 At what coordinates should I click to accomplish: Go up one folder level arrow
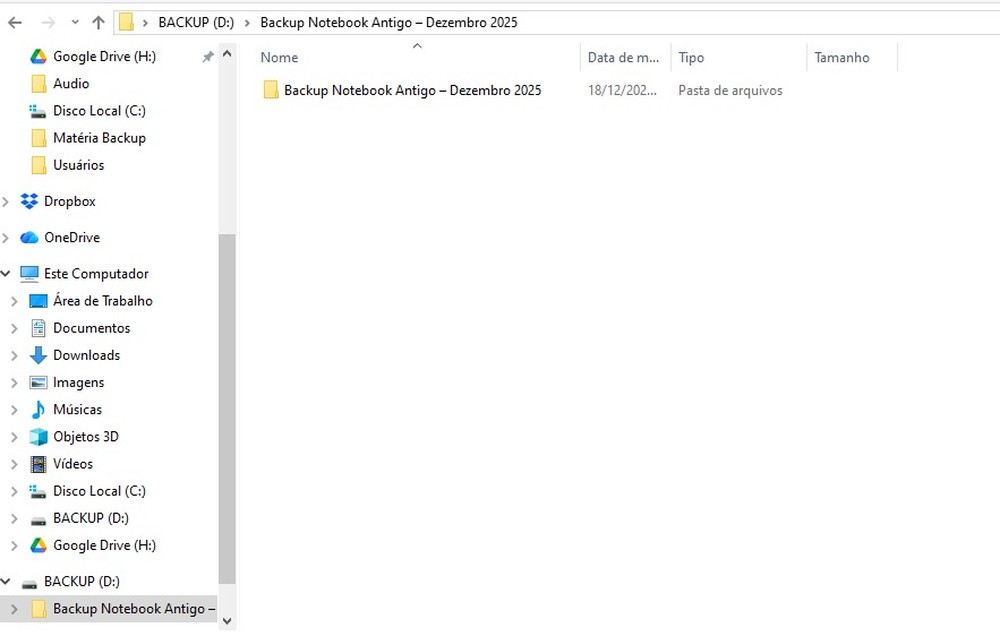coord(98,23)
